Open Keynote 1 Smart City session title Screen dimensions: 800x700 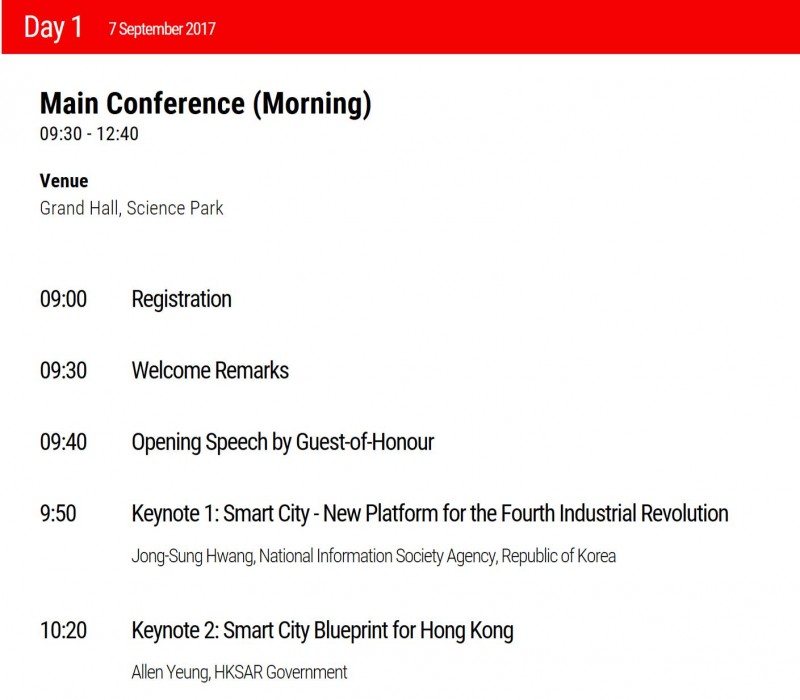pos(429,513)
